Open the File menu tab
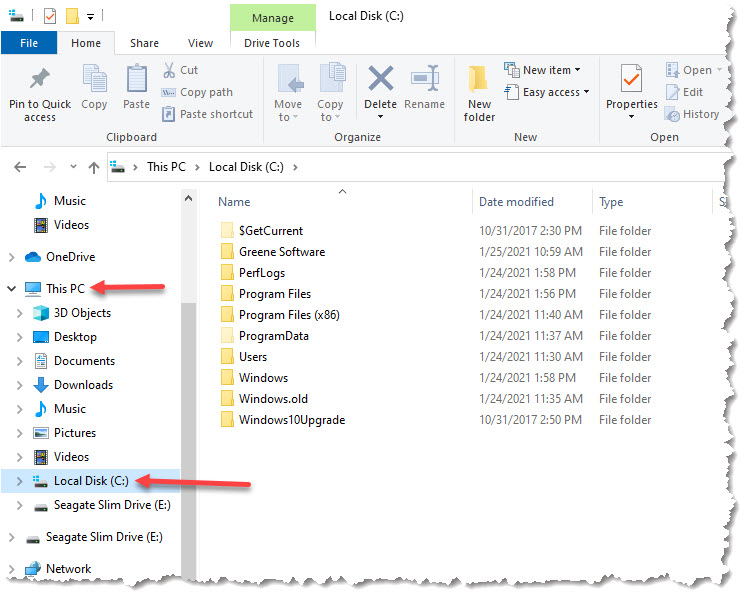 [29, 43]
